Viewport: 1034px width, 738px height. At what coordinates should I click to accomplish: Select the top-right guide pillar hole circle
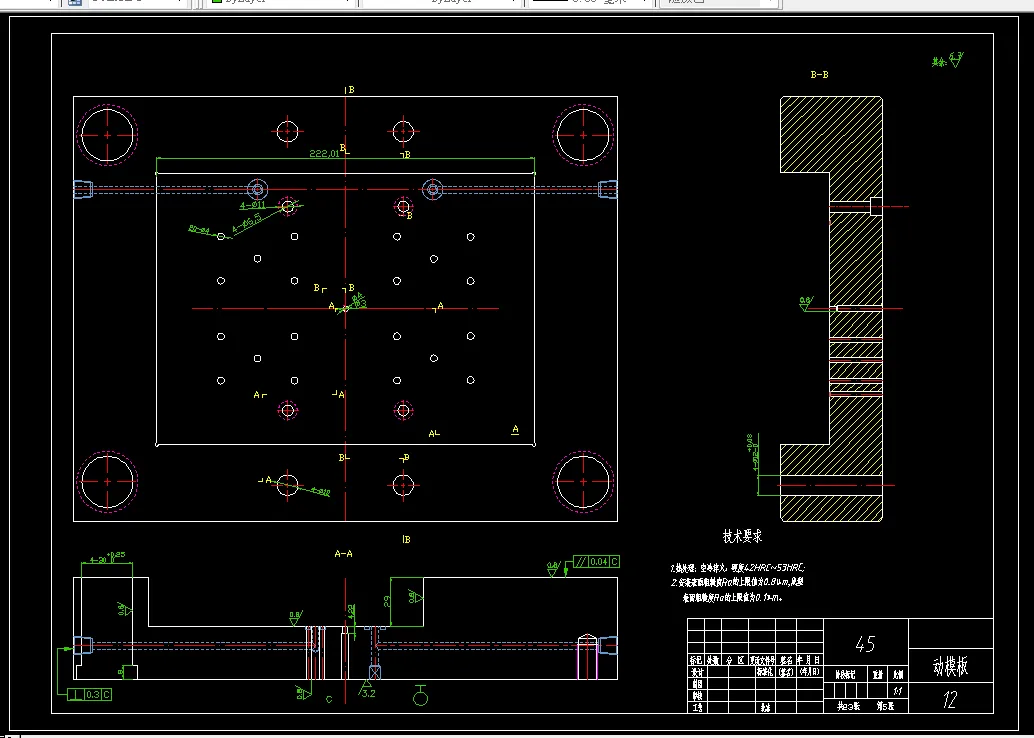583,135
